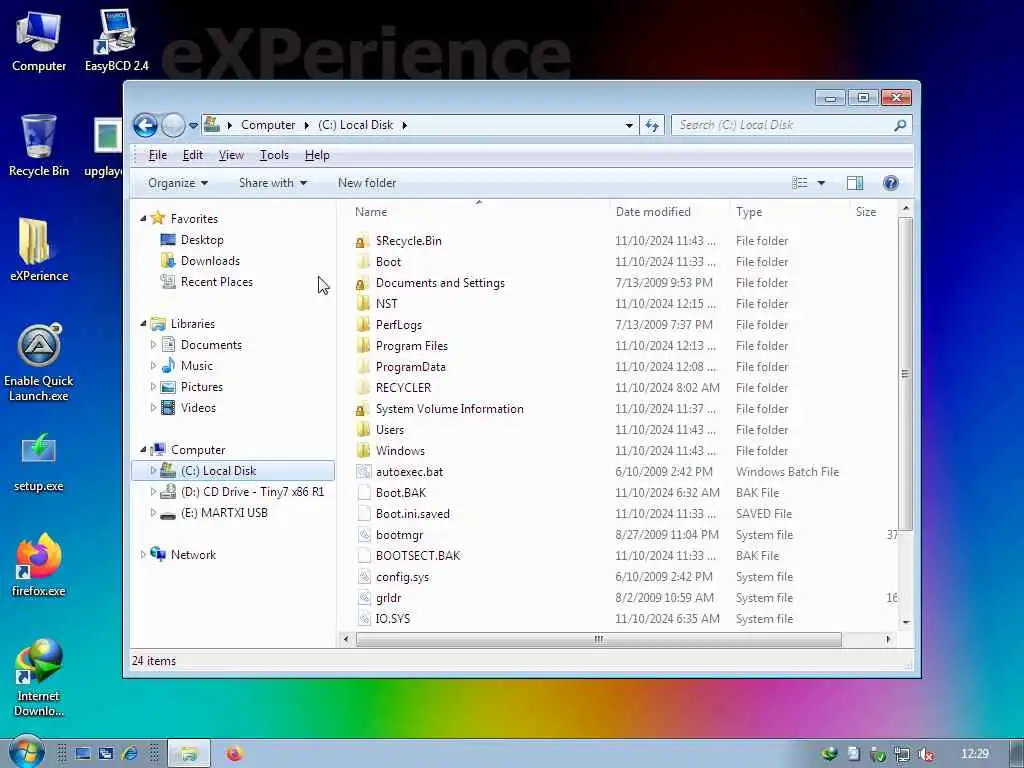1024x768 pixels.
Task: Click the search magnifier icon
Action: coord(900,125)
